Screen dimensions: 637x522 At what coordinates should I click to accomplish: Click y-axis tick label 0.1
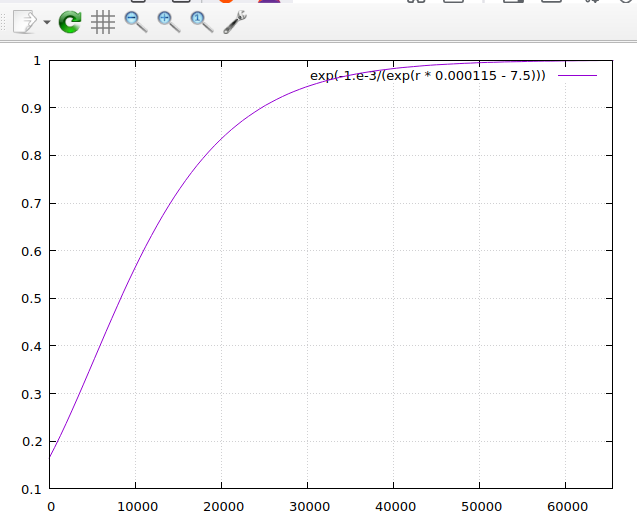pyautogui.click(x=32, y=489)
